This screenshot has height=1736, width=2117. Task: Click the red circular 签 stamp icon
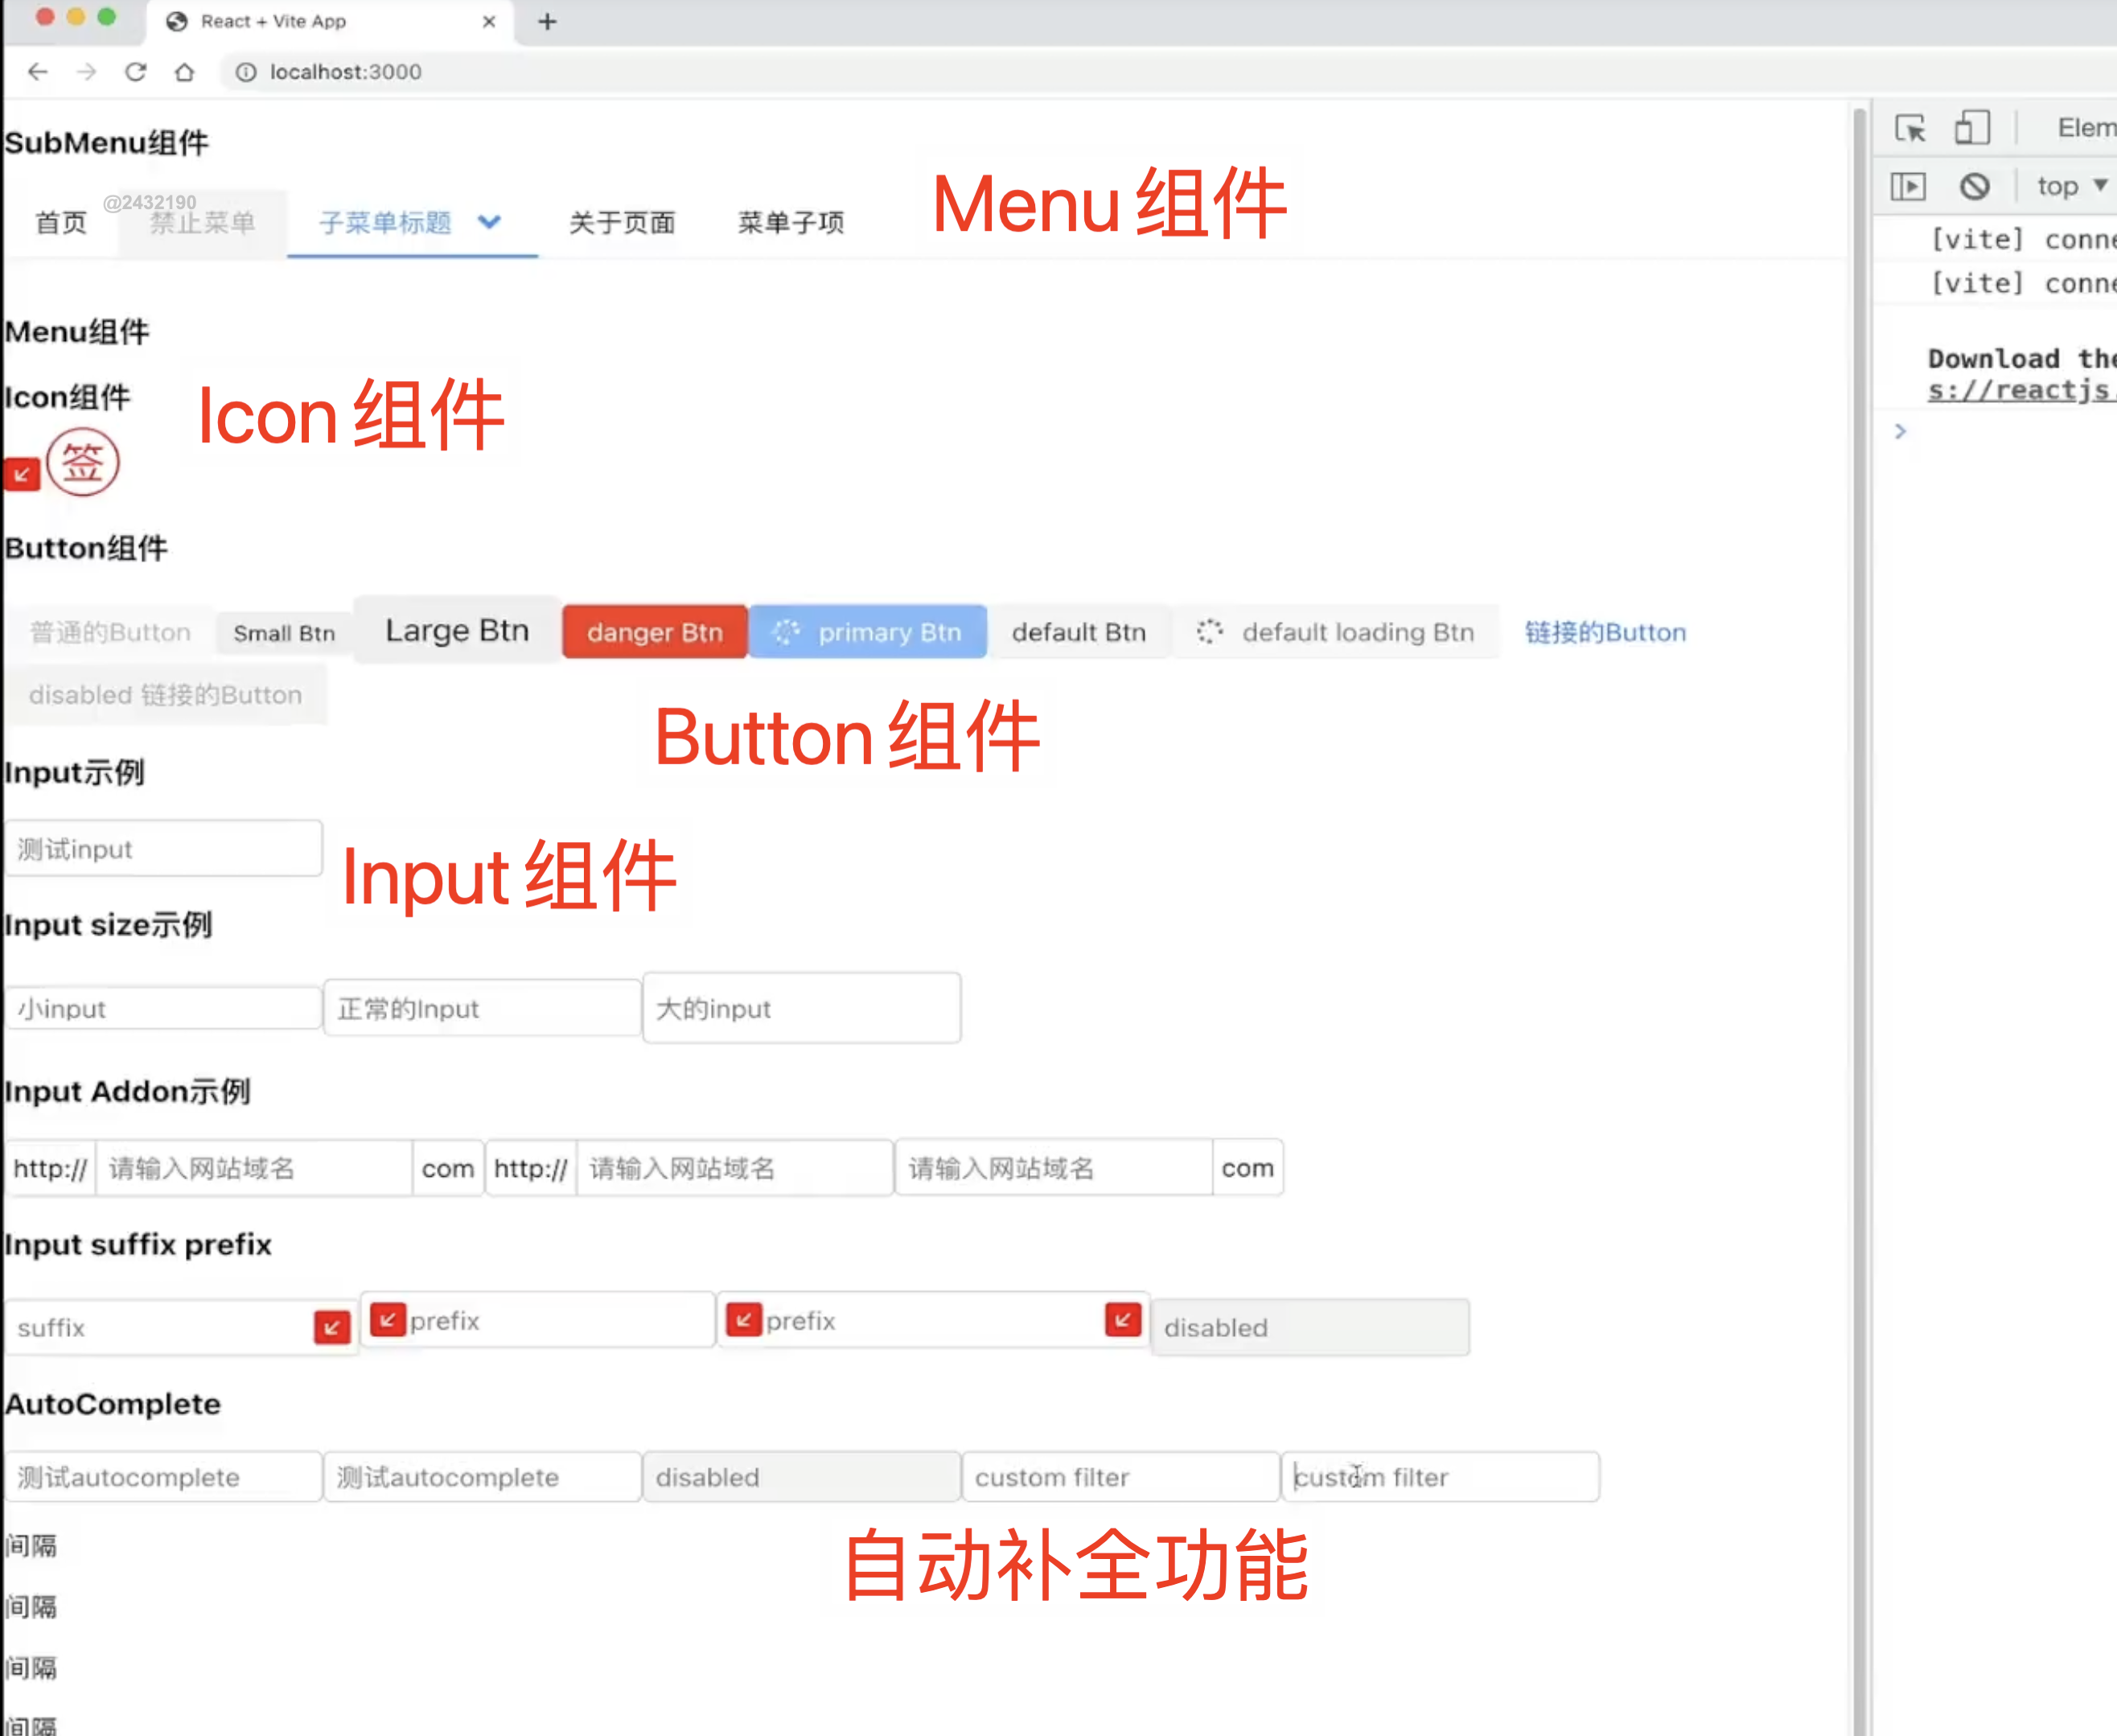click(x=83, y=463)
